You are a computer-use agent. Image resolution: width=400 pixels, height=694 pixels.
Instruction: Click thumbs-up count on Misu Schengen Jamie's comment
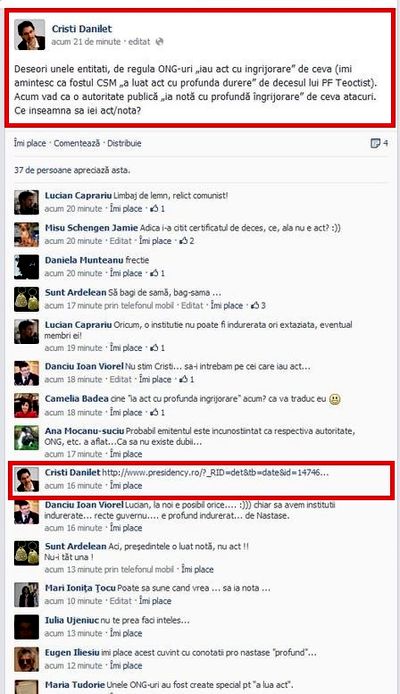[x=187, y=241]
